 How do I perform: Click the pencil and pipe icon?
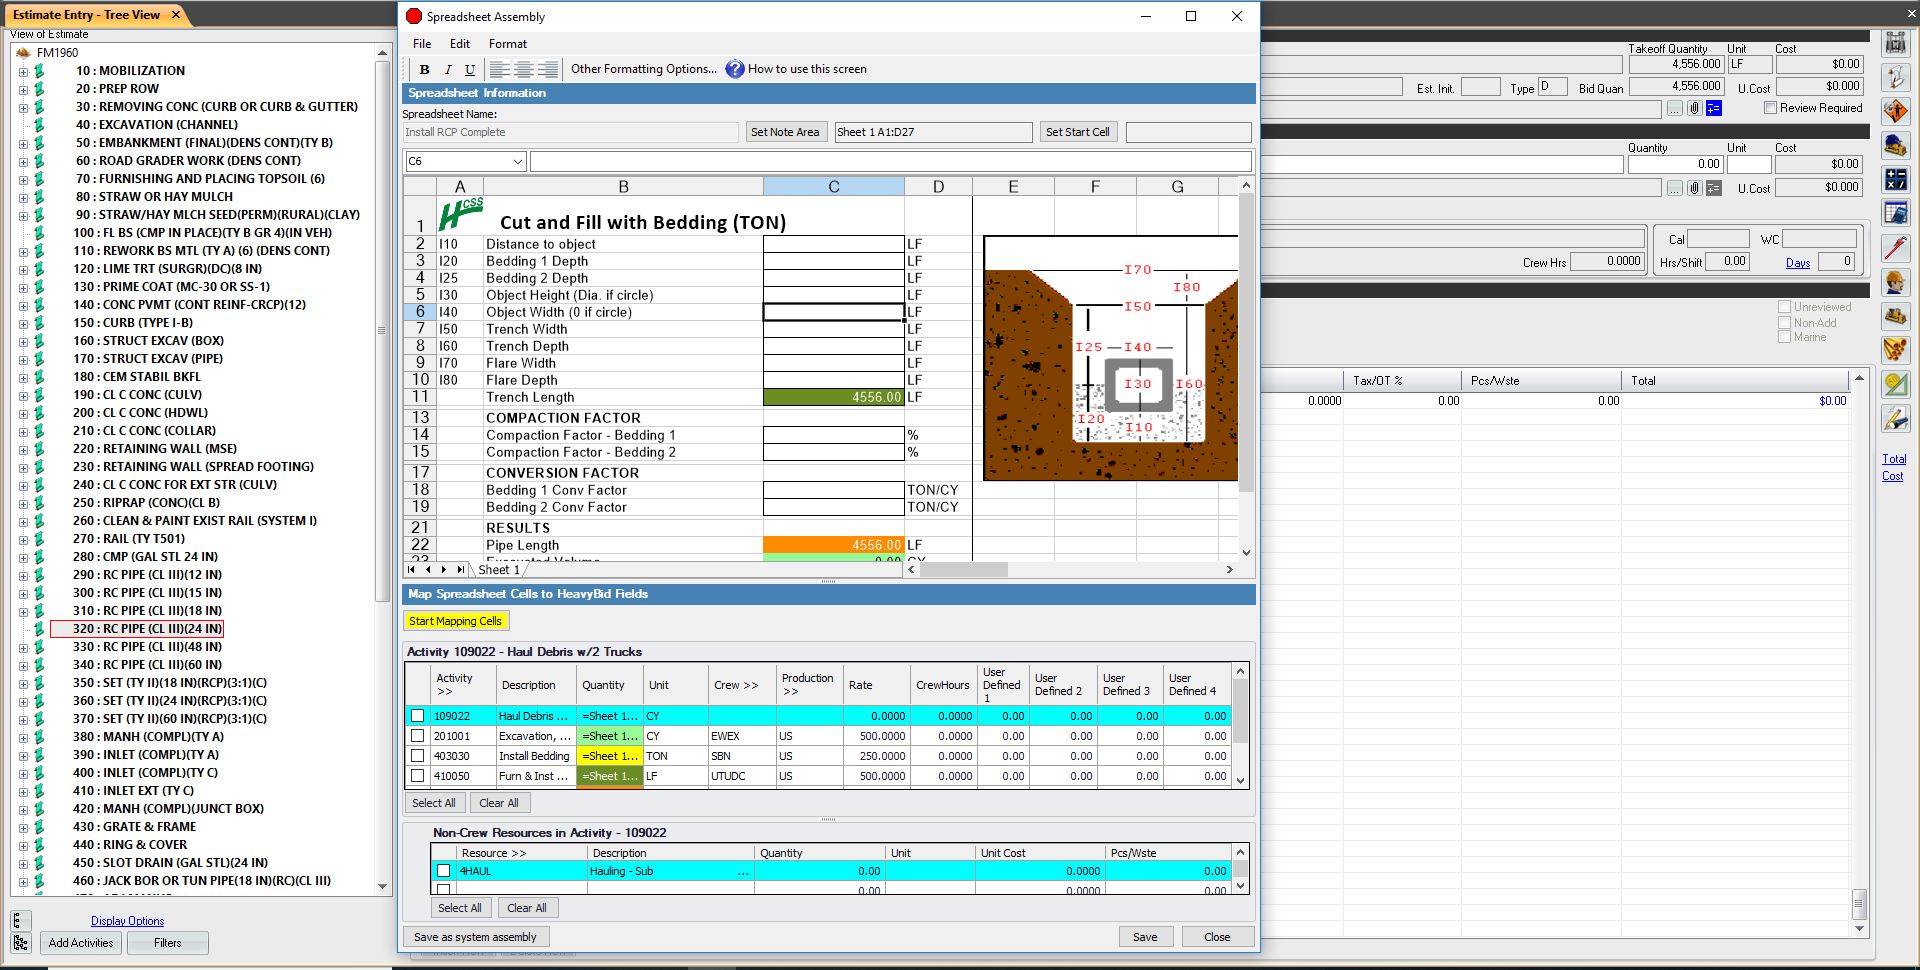pos(1895,418)
